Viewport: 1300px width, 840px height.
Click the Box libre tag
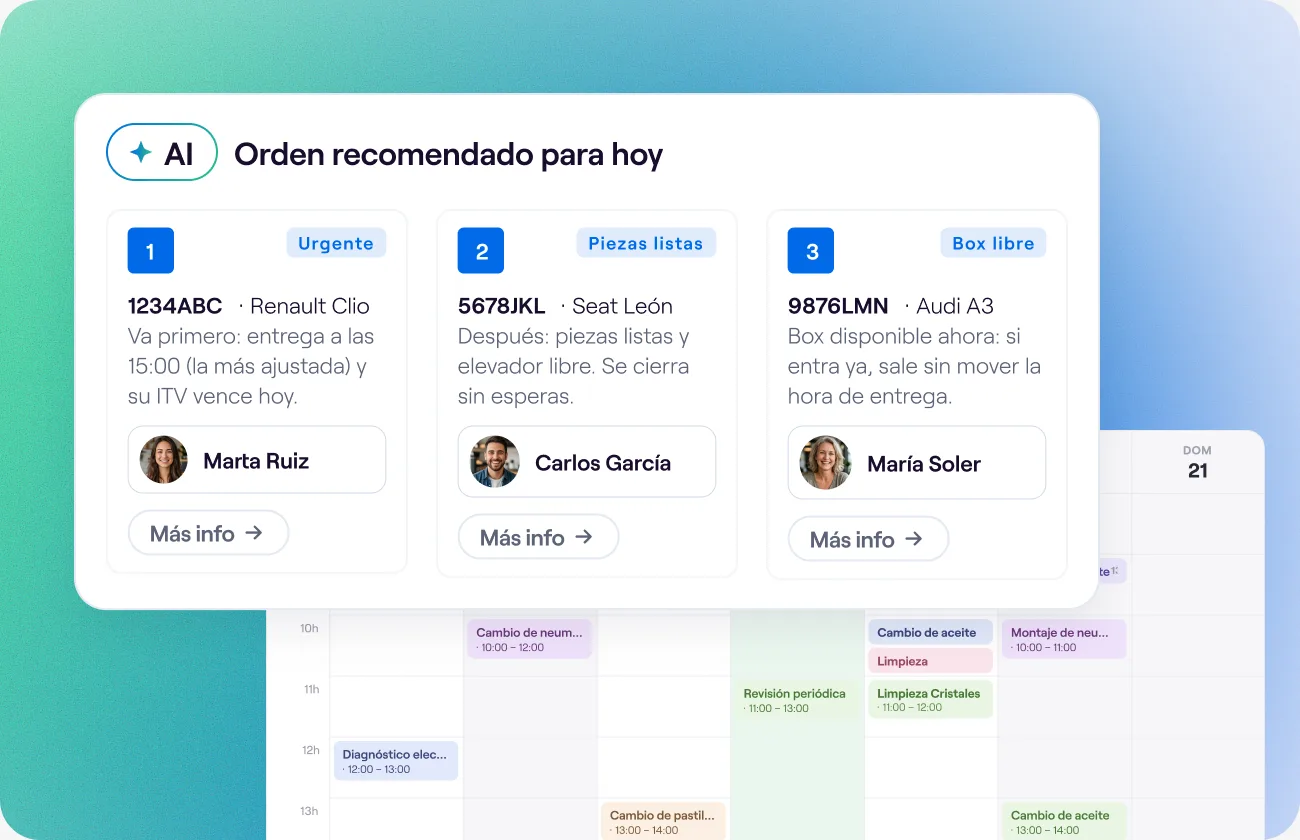click(993, 243)
